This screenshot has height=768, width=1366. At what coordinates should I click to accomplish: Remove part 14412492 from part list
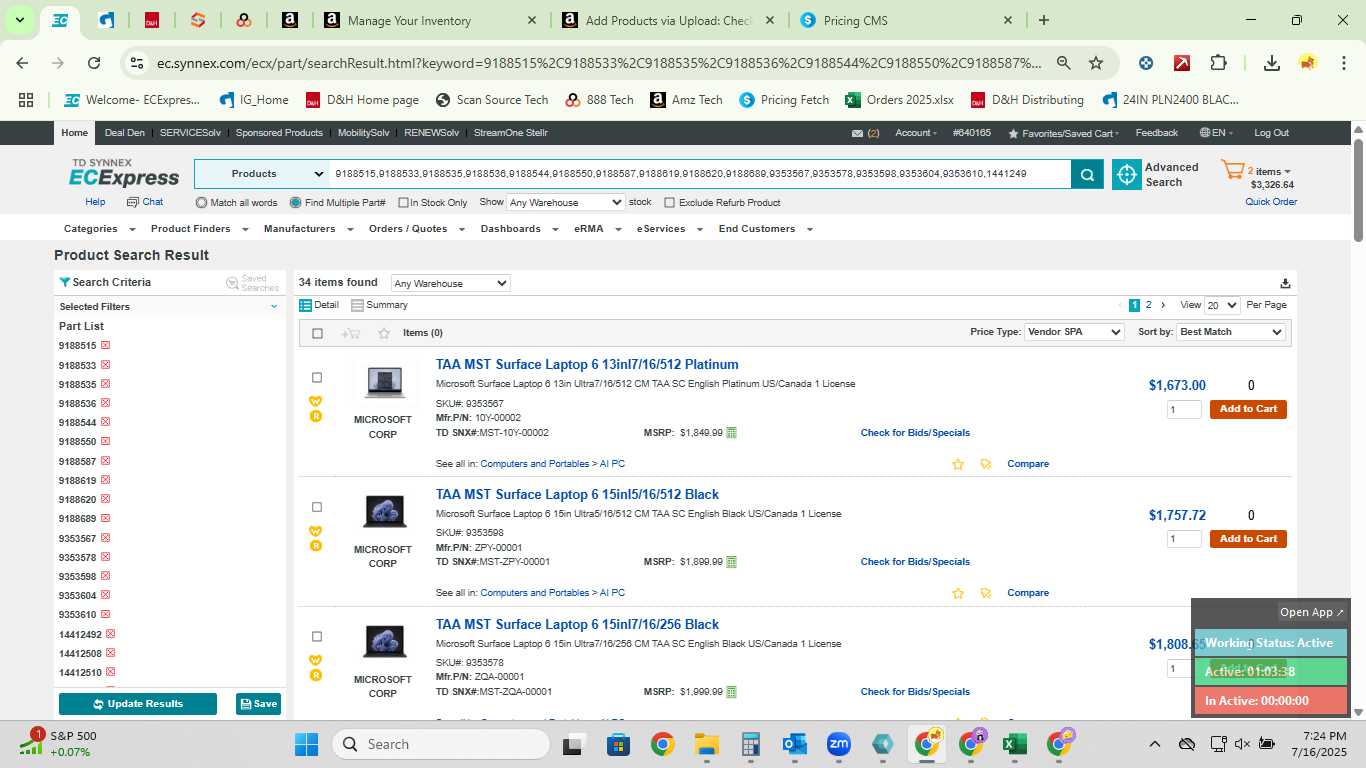point(110,633)
